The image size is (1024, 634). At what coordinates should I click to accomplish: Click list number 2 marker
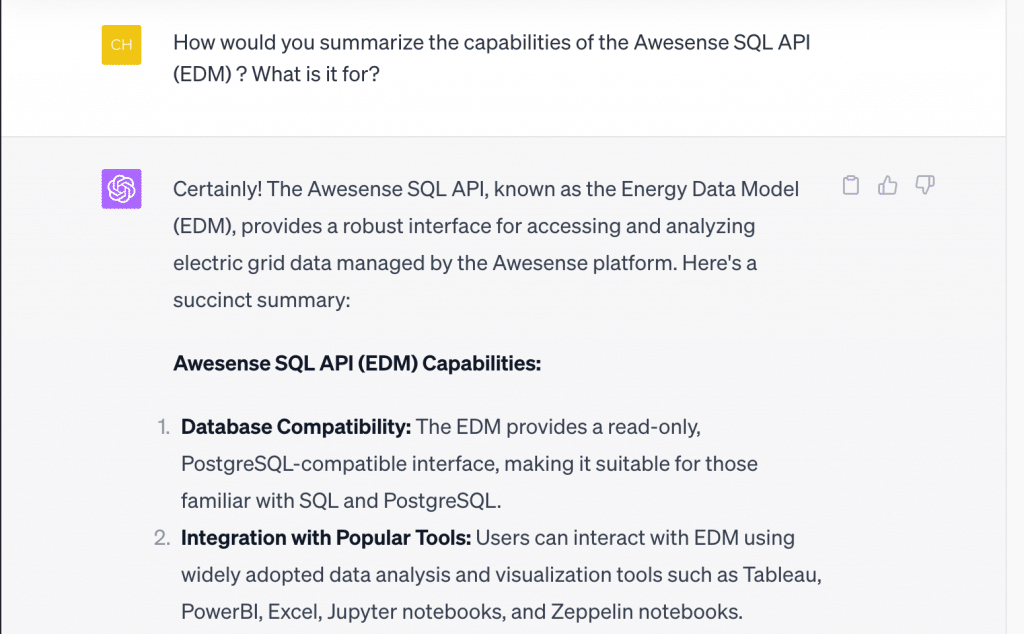click(x=162, y=538)
